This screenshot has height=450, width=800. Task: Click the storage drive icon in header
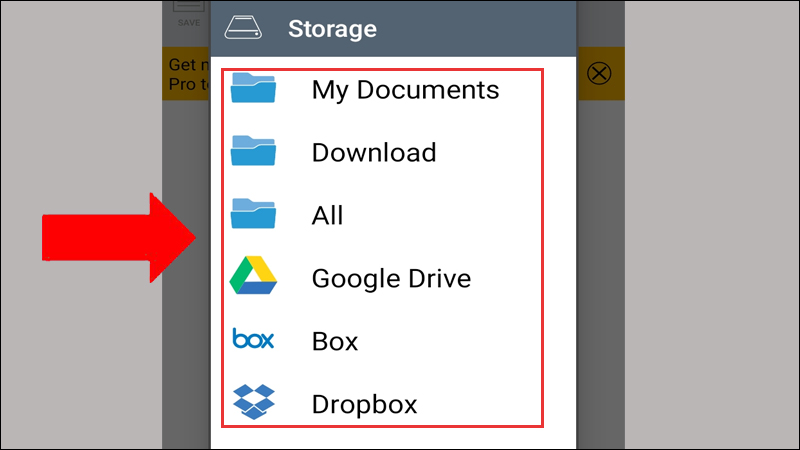click(x=243, y=28)
